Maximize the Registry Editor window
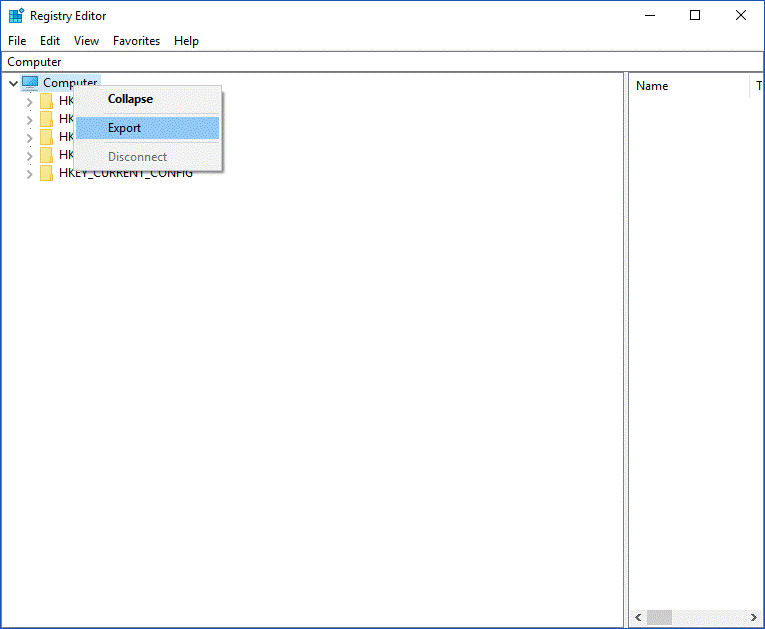 695,16
